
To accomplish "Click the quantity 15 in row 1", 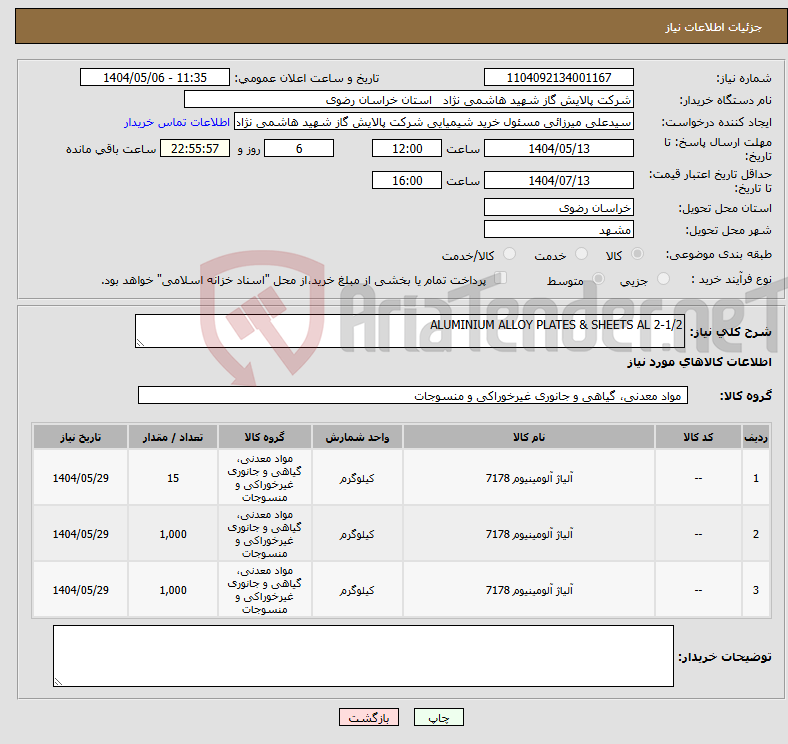I will tap(173, 478).
